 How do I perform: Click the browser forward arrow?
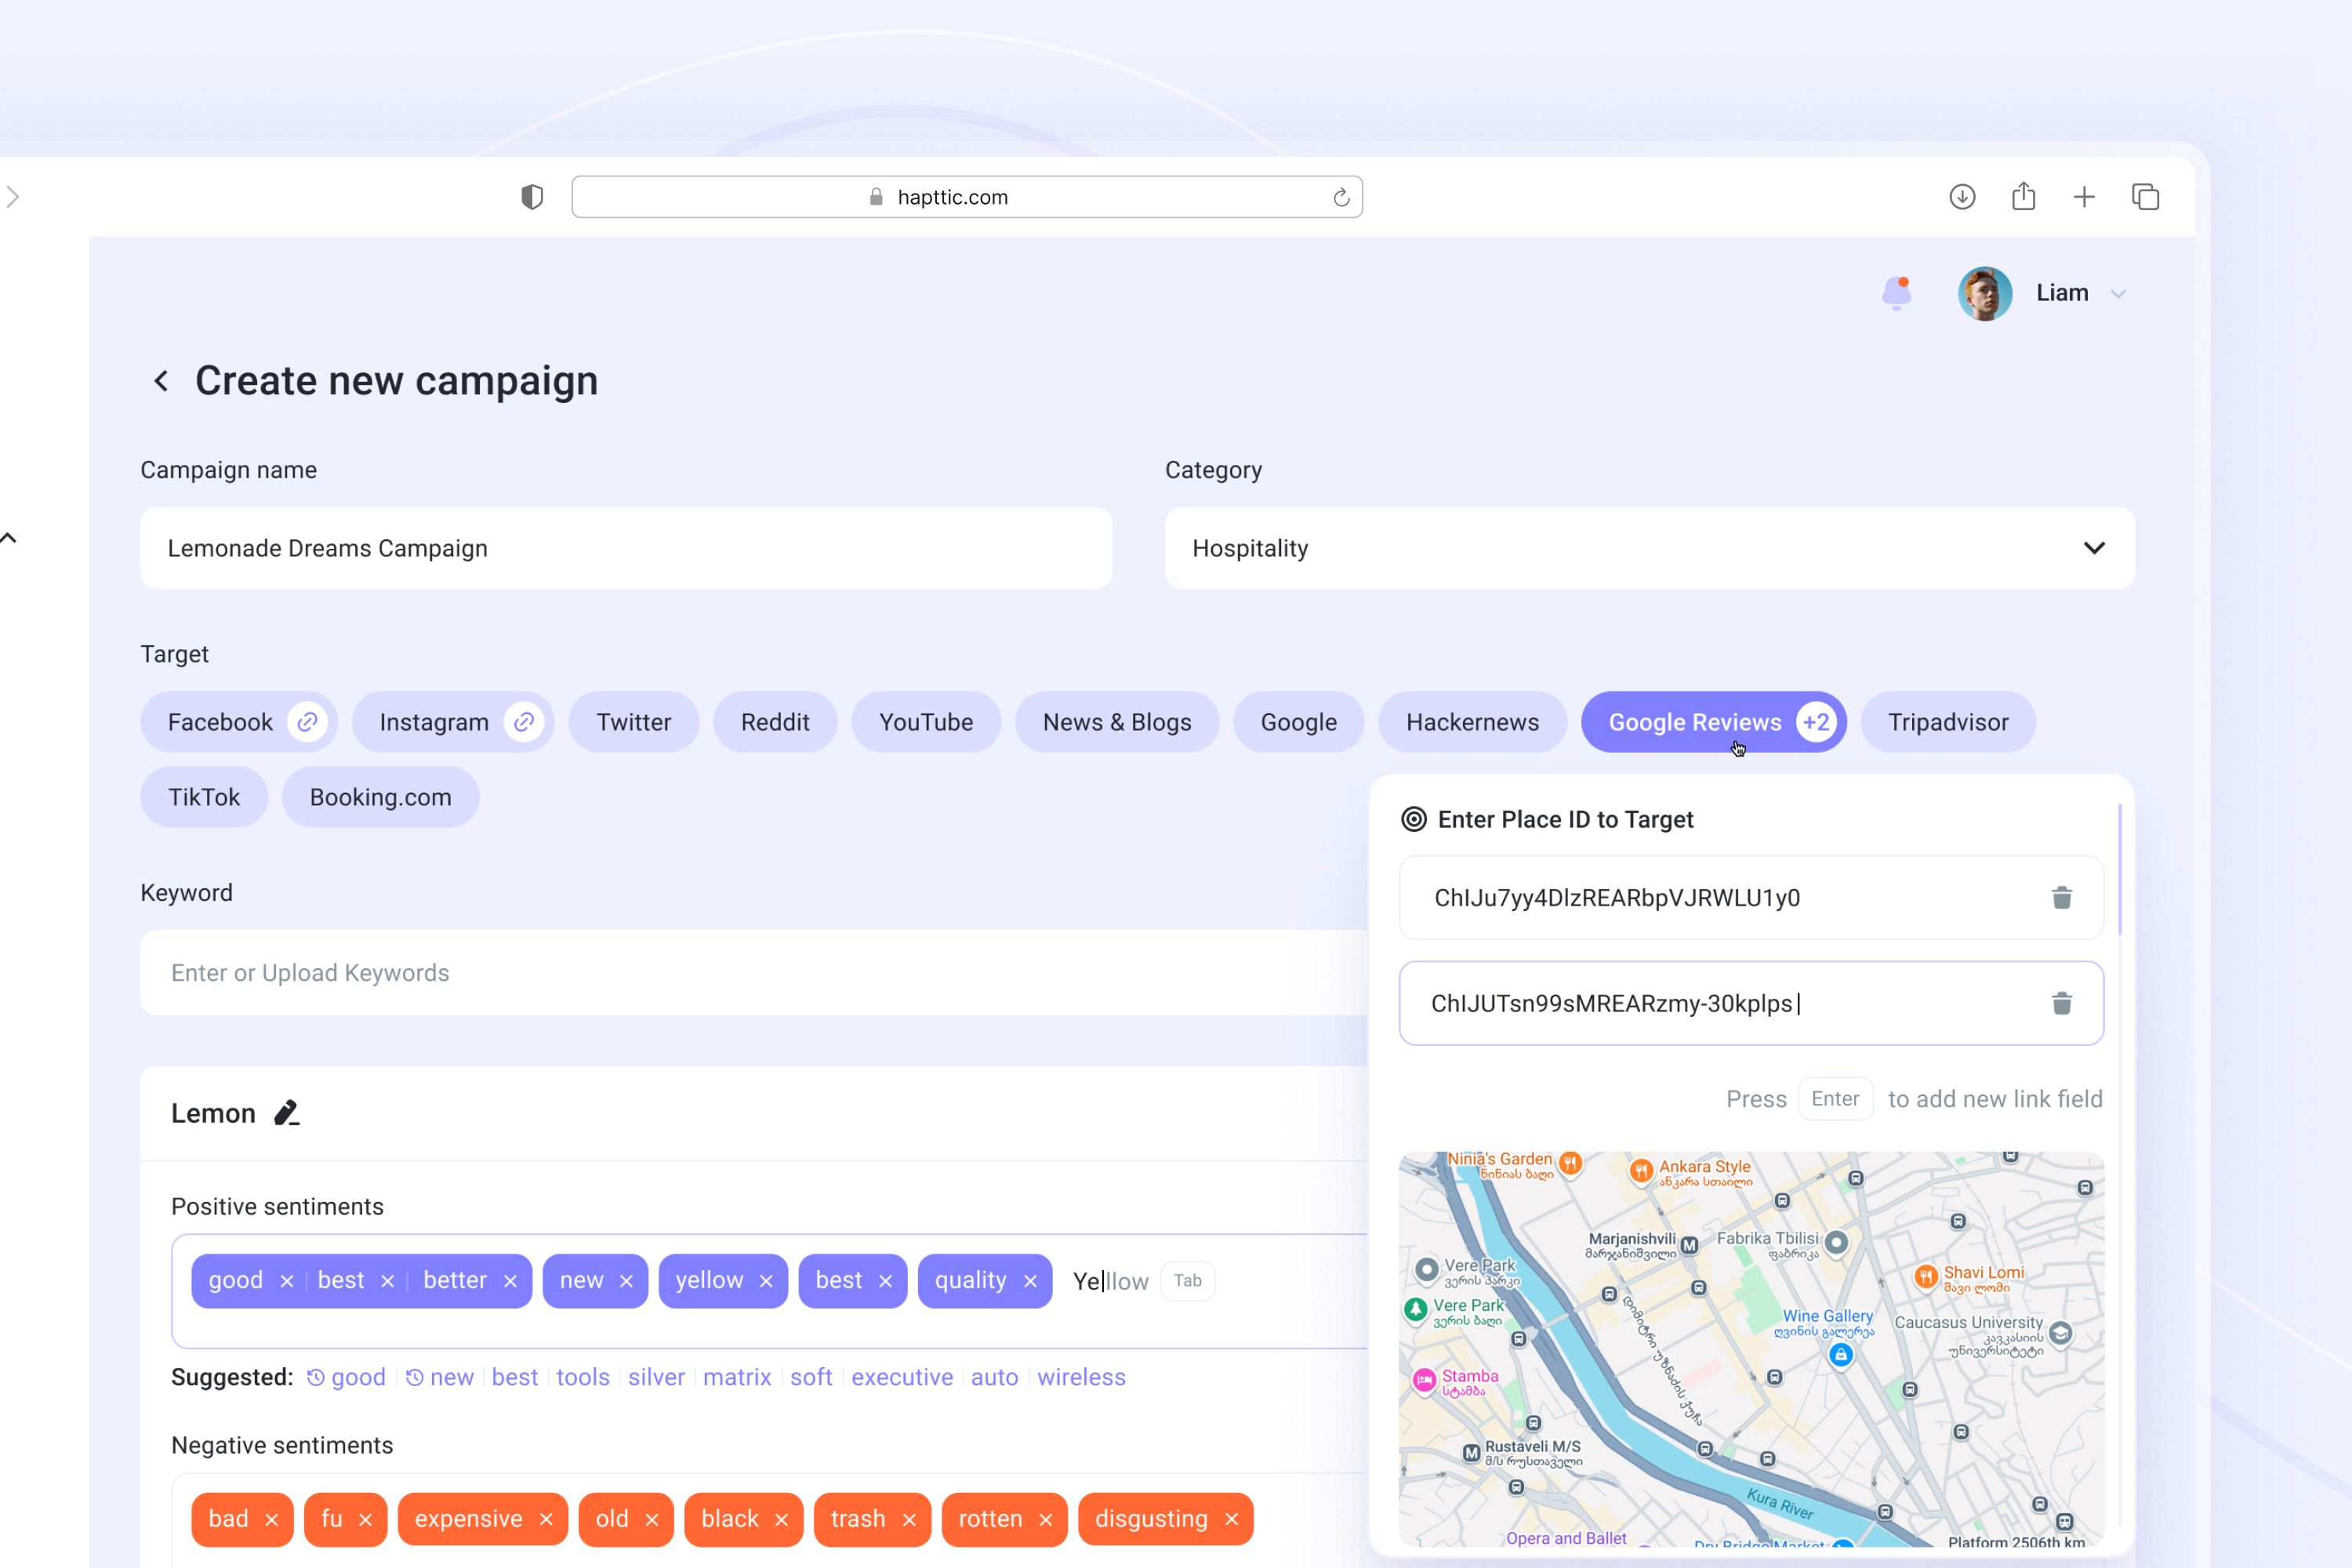(x=13, y=197)
